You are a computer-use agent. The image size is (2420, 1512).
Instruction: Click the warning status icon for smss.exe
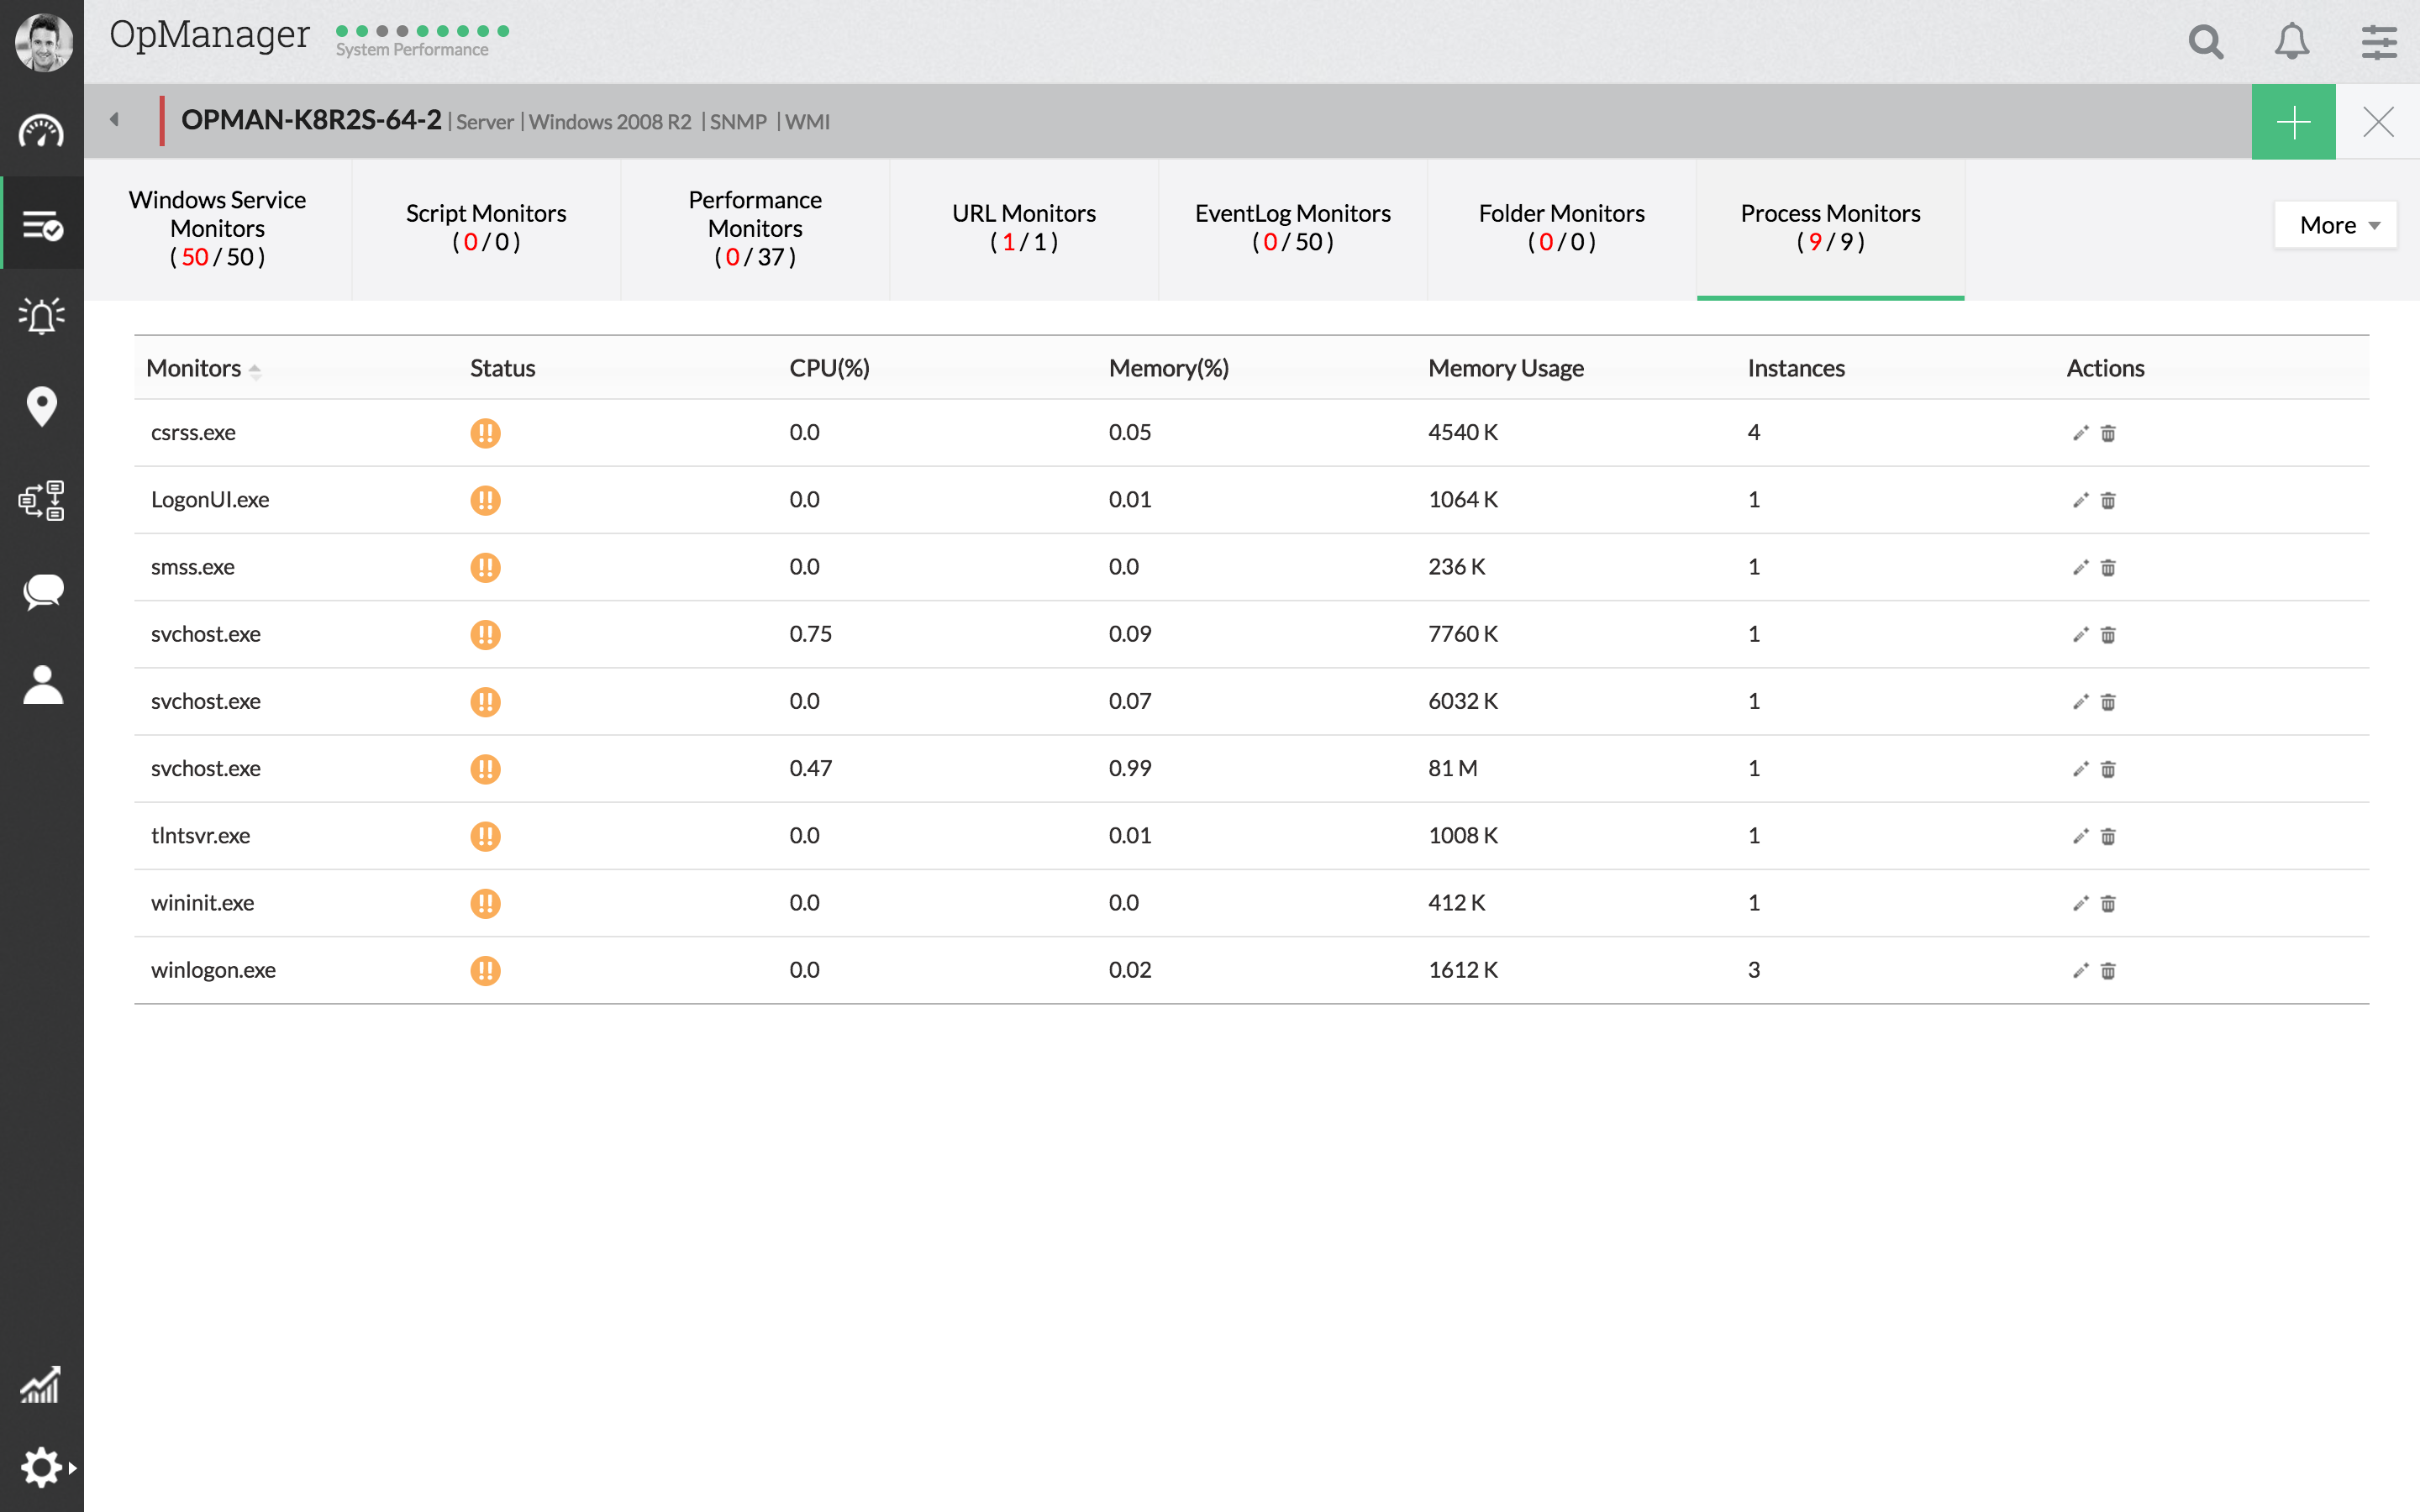(485, 567)
